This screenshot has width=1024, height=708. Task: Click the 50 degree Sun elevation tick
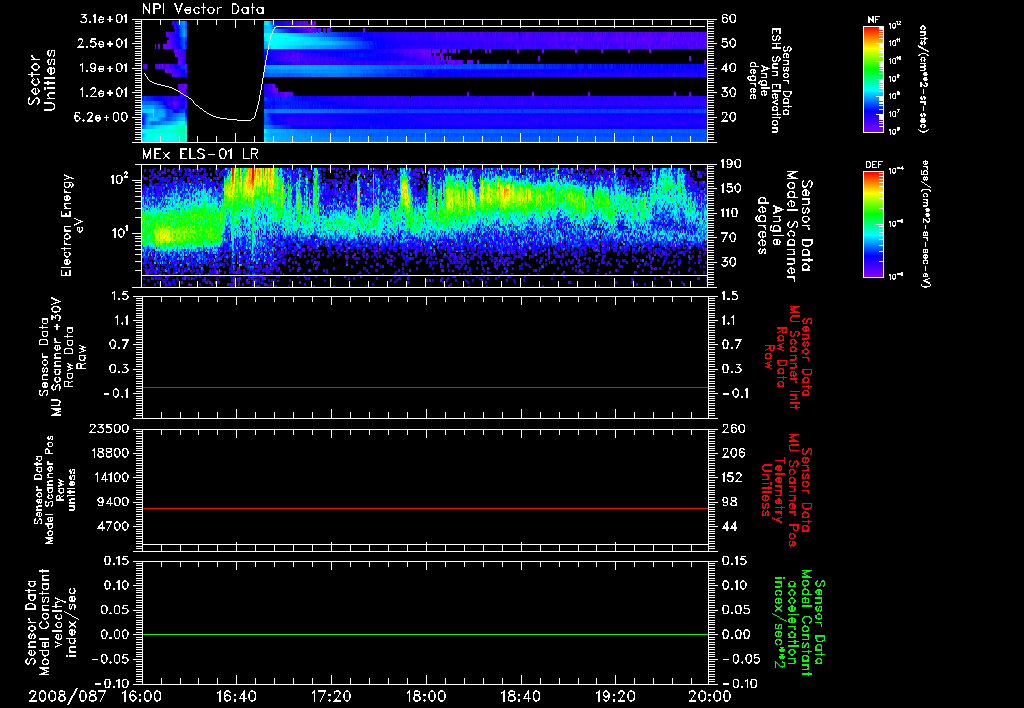[x=729, y=43]
